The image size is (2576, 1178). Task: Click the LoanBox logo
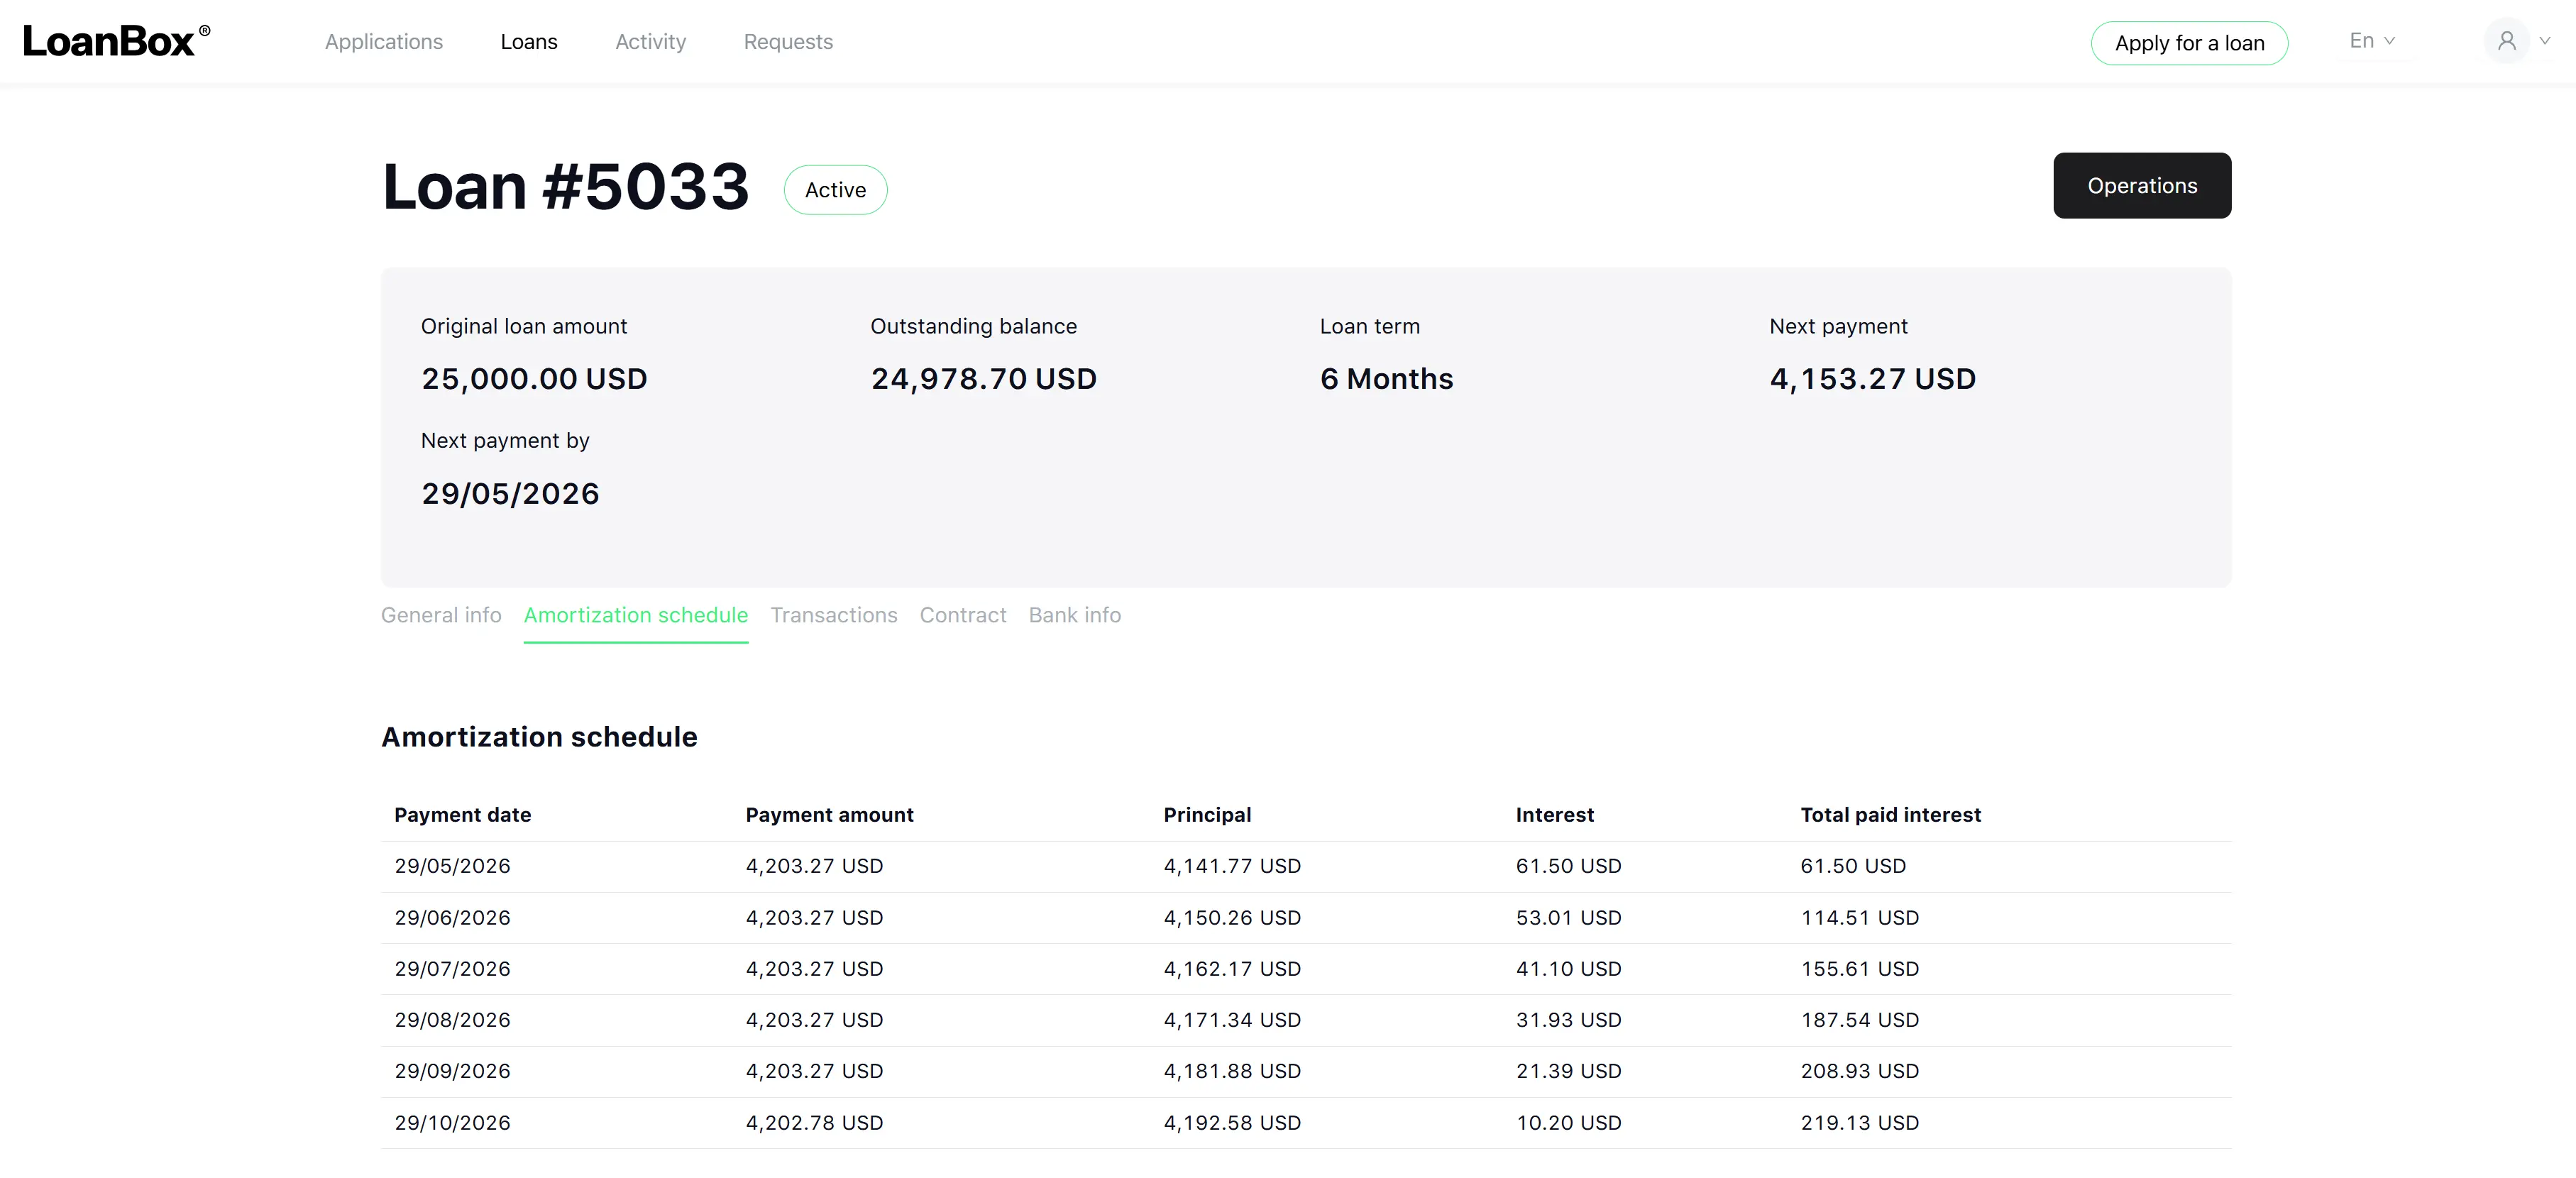click(x=116, y=41)
